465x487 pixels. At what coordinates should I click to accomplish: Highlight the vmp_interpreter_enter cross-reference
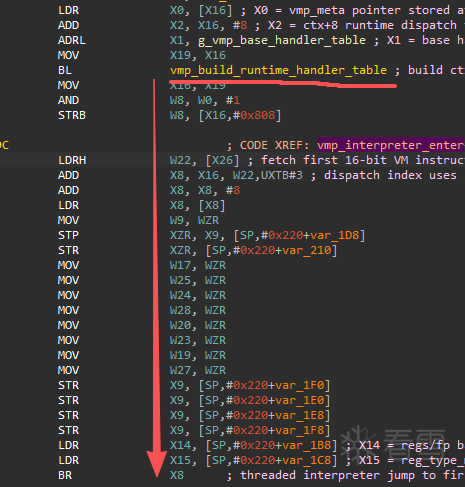point(391,145)
